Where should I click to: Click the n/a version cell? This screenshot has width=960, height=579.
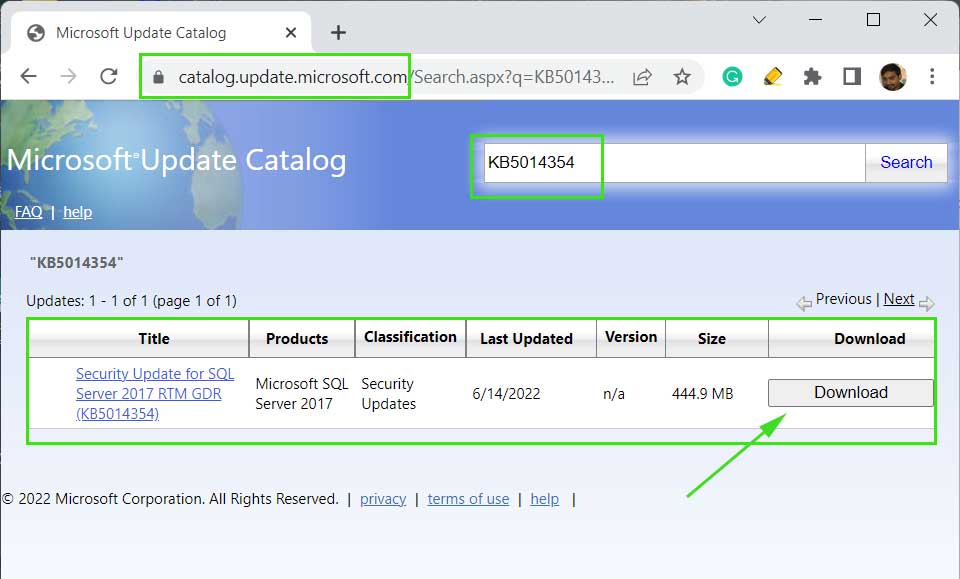coord(614,394)
